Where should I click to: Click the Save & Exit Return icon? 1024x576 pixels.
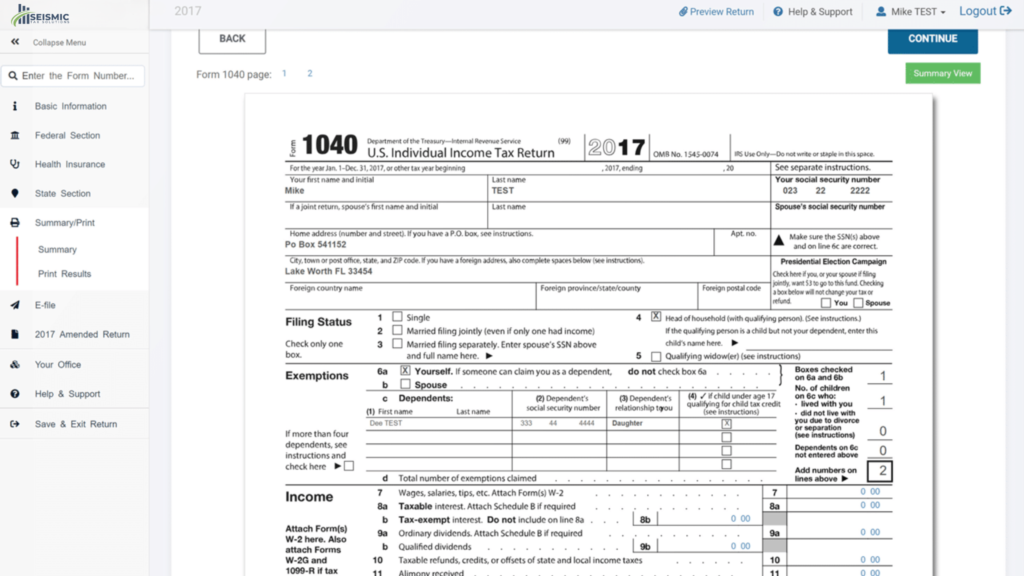pos(15,424)
